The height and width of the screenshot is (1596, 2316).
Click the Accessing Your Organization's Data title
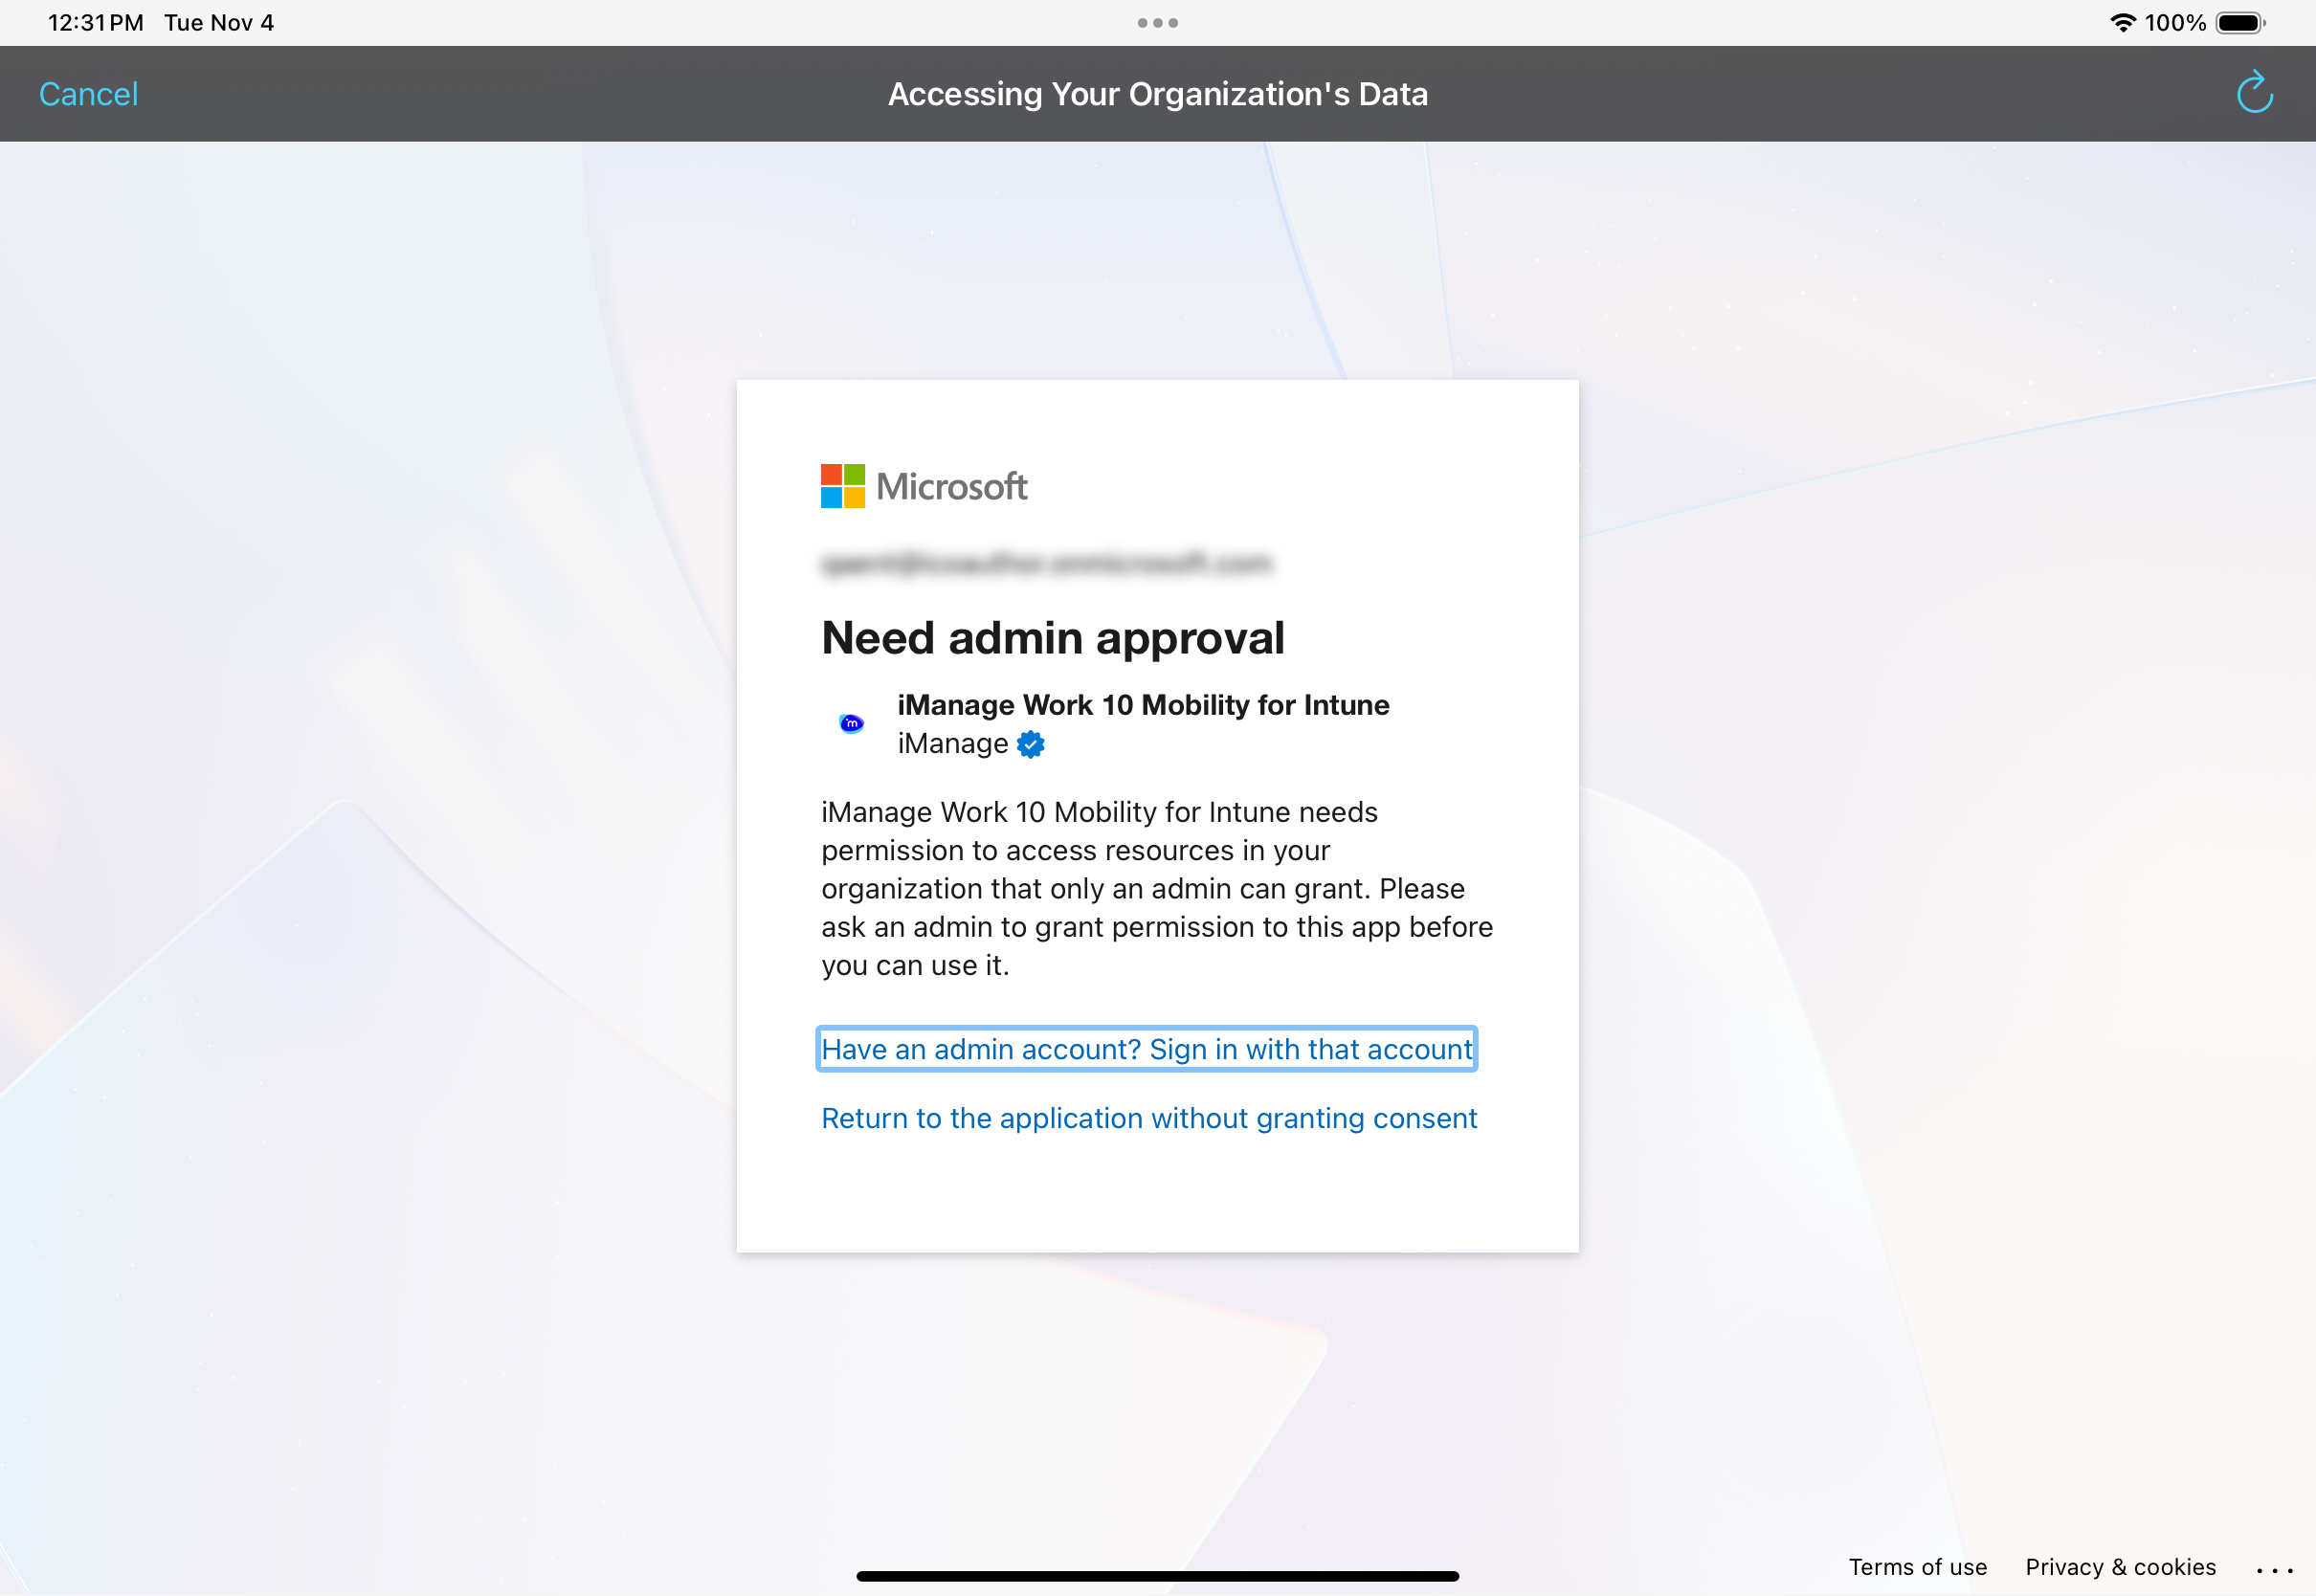(1157, 93)
